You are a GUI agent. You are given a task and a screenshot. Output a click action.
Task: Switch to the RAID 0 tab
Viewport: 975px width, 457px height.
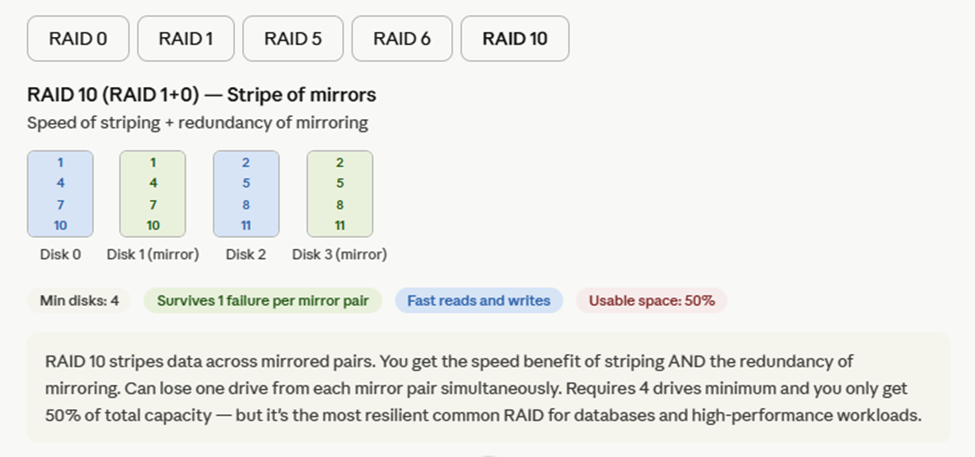coord(78,39)
